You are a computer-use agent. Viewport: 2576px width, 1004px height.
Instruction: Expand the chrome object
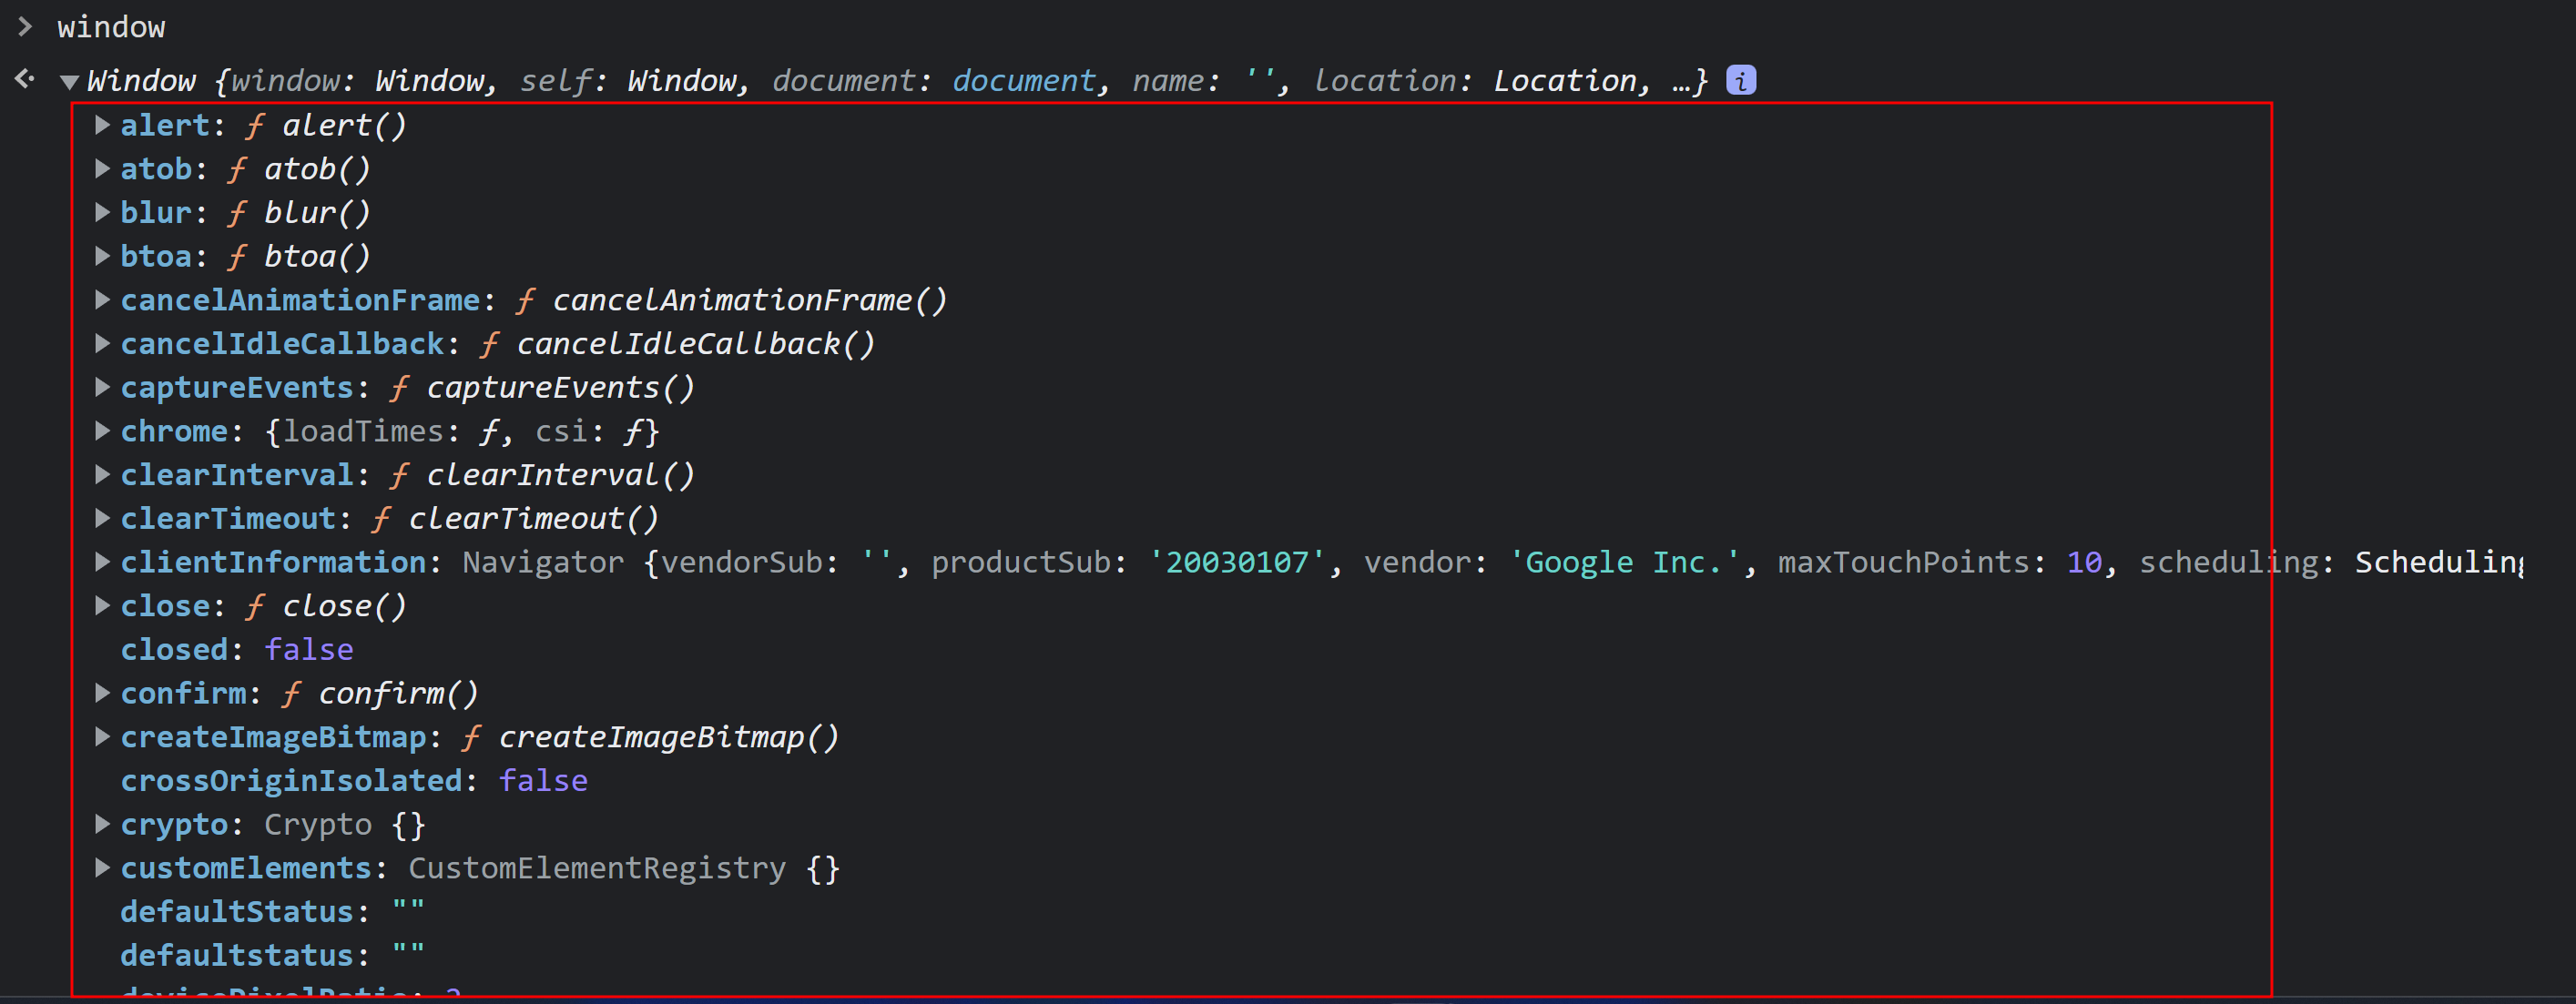(x=102, y=431)
